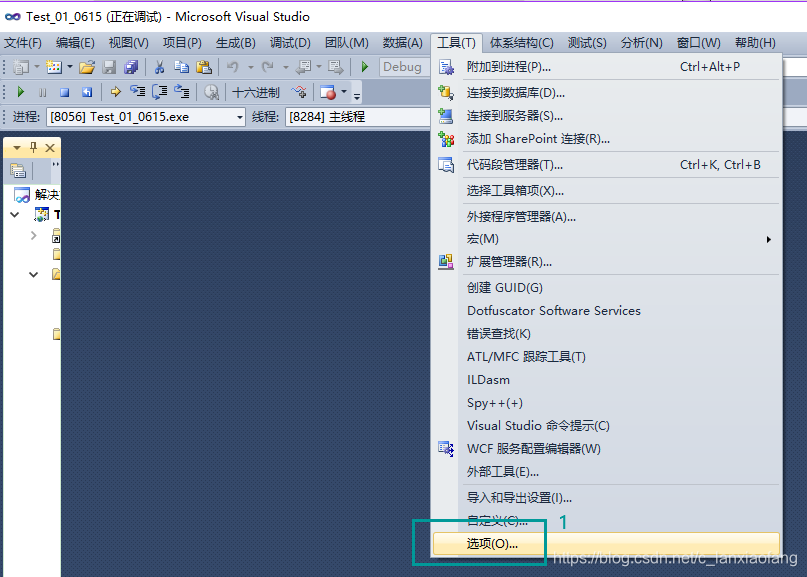Select 连接到服务器(S)... menu entry

coord(606,116)
